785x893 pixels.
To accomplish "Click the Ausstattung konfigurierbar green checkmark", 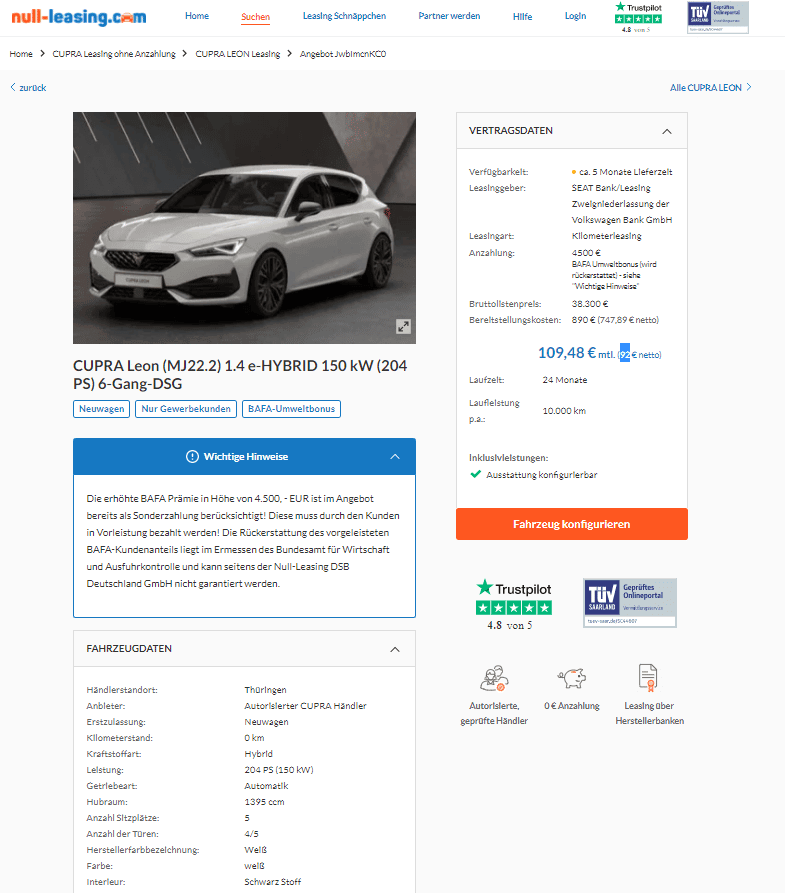I will coord(476,474).
